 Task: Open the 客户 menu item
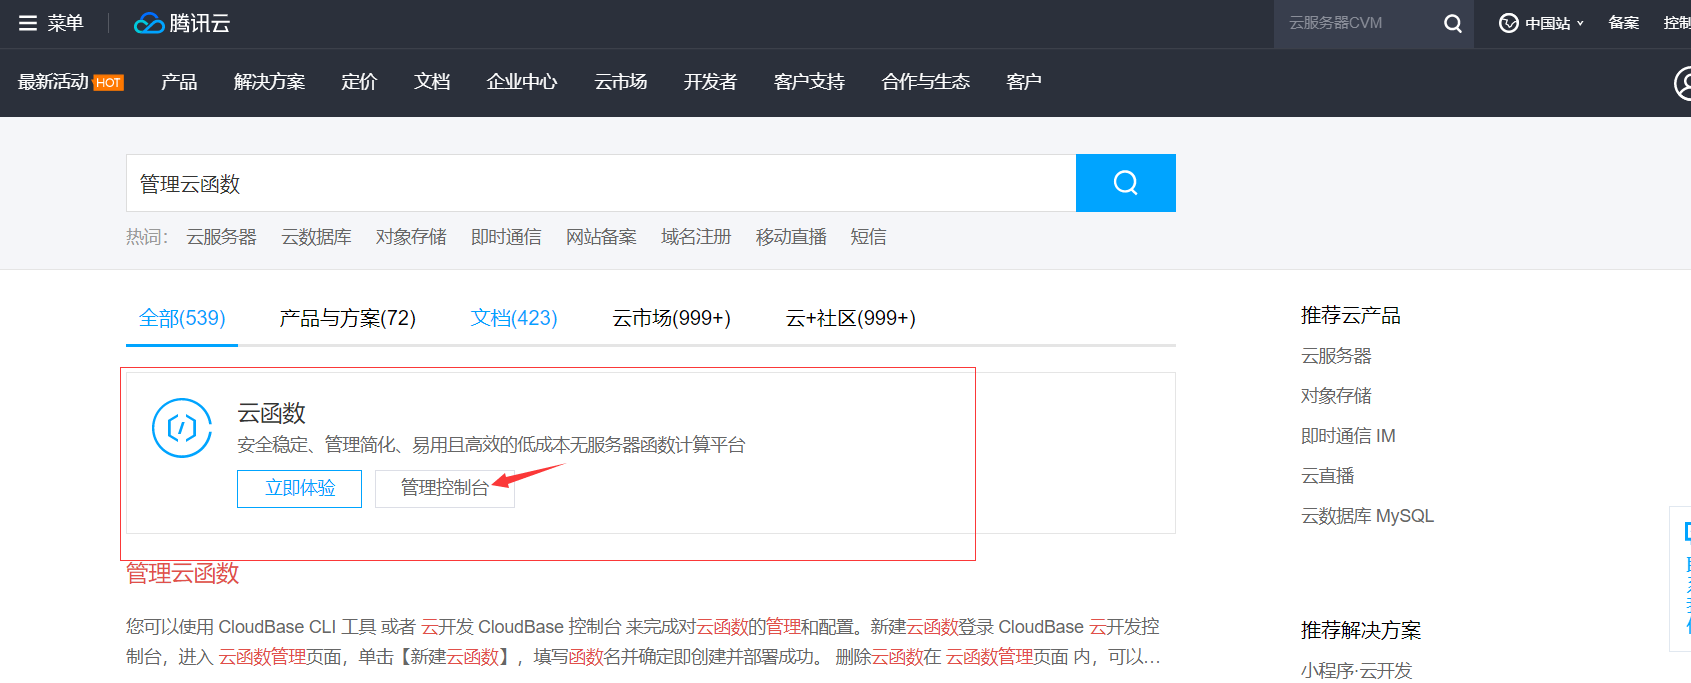[x=1024, y=82]
